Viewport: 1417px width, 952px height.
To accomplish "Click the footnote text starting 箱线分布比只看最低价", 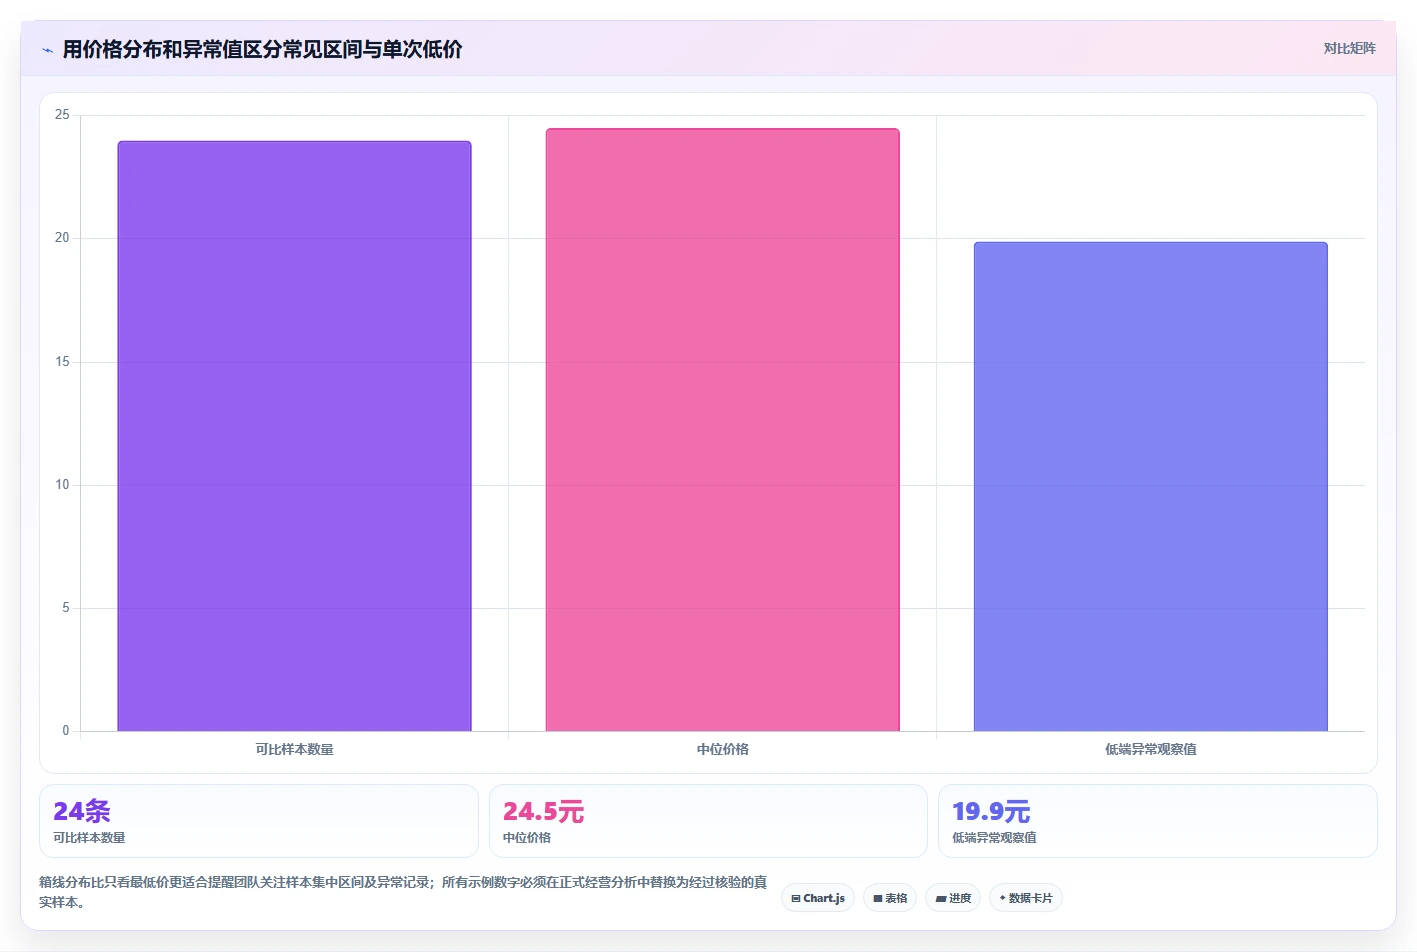I will pos(403,892).
